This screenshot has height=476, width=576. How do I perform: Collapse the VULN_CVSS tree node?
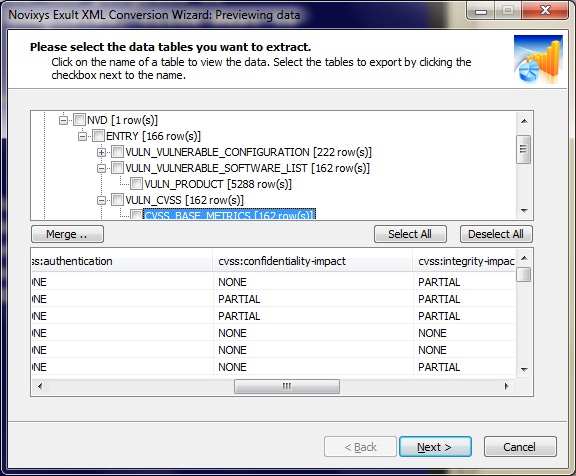click(x=101, y=200)
